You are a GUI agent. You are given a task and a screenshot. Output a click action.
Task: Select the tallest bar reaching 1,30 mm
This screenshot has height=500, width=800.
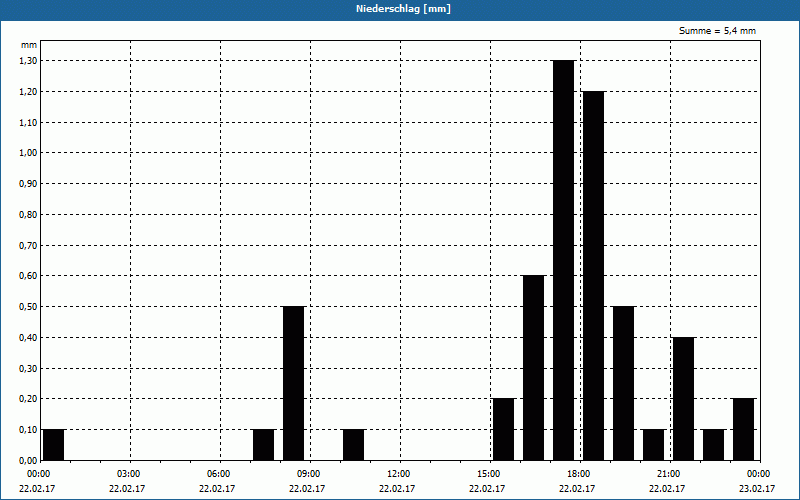563,260
